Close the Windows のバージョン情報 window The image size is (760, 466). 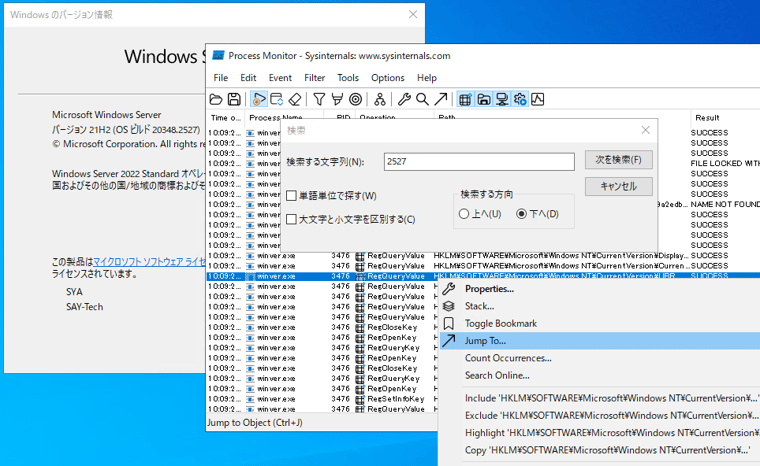[x=412, y=15]
